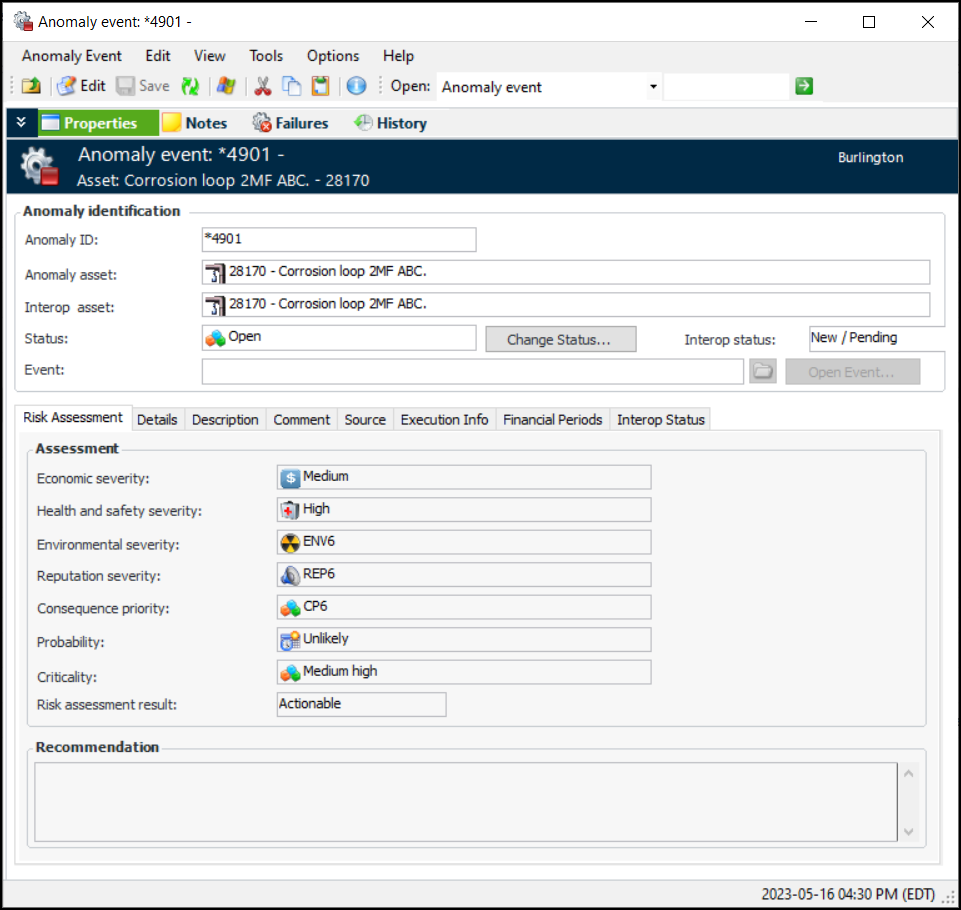Click the empty search field beside Open dropdown

(726, 87)
